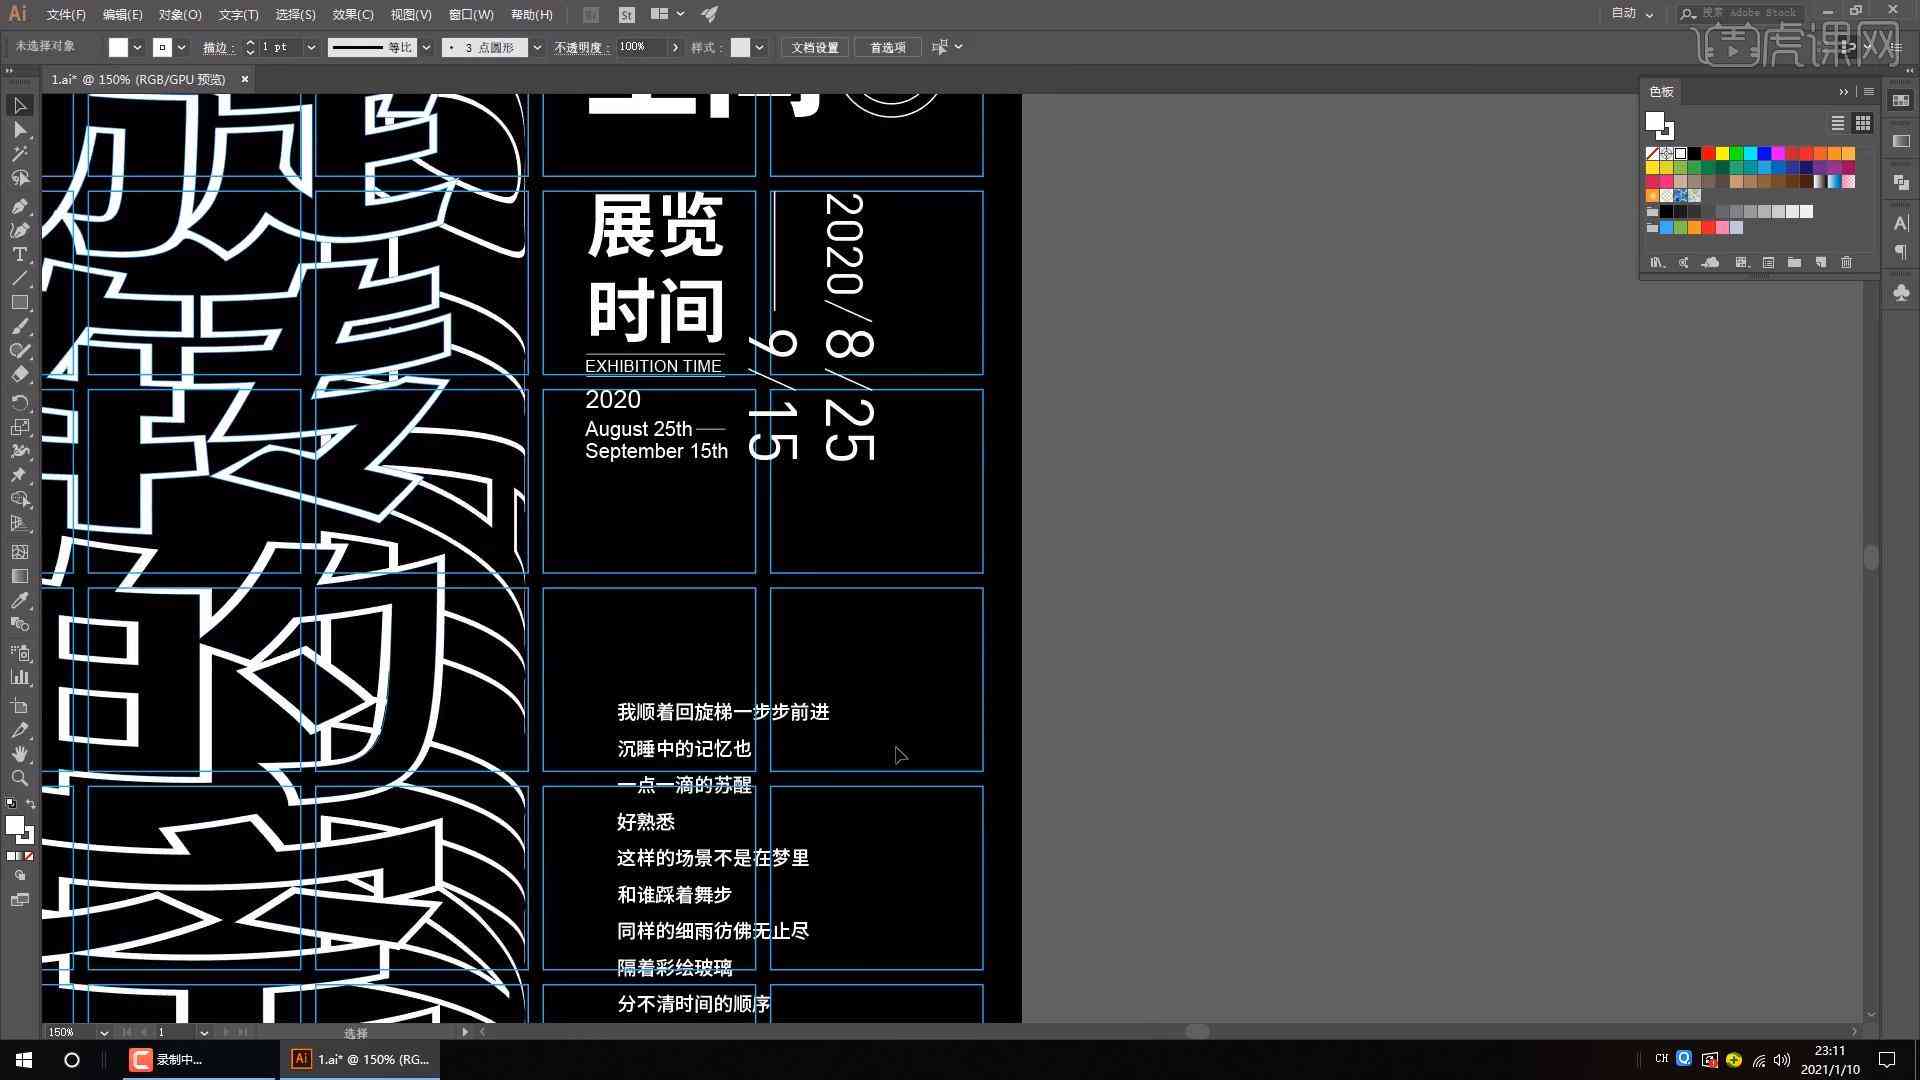Toggle None color mode below fill box

coord(29,856)
